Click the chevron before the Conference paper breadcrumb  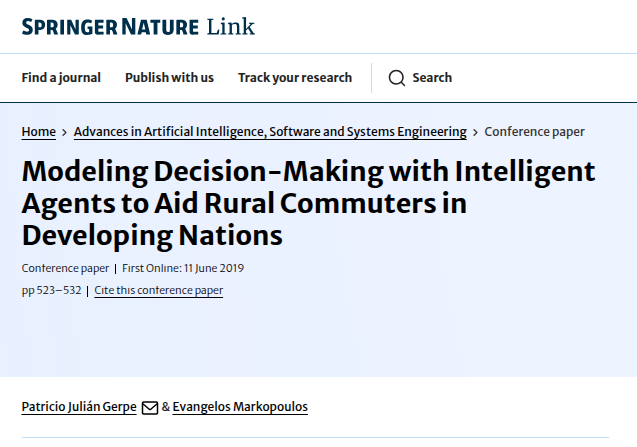(x=476, y=132)
